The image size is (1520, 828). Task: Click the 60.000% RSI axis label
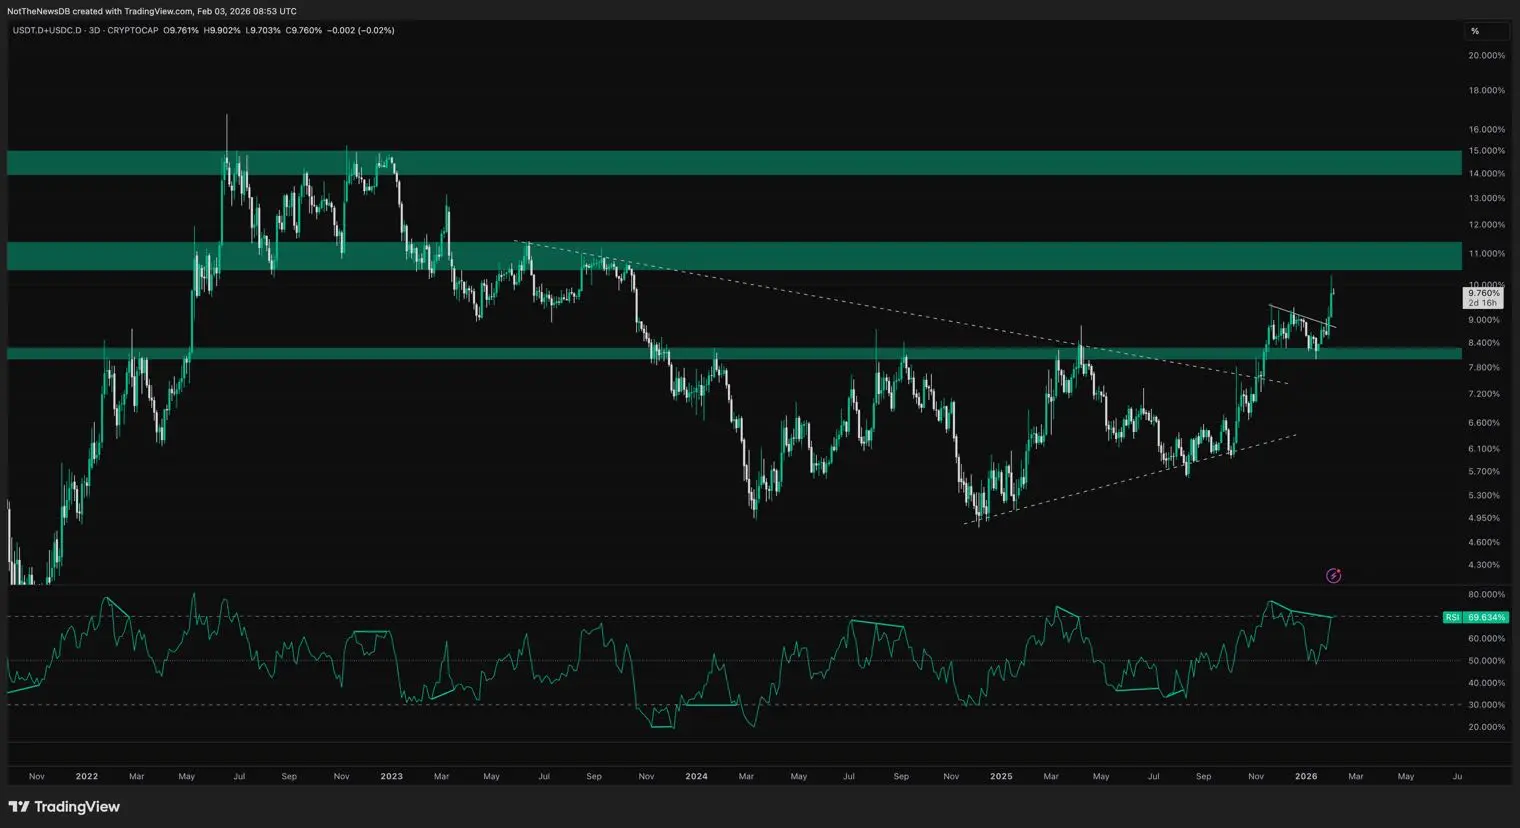pyautogui.click(x=1486, y=638)
